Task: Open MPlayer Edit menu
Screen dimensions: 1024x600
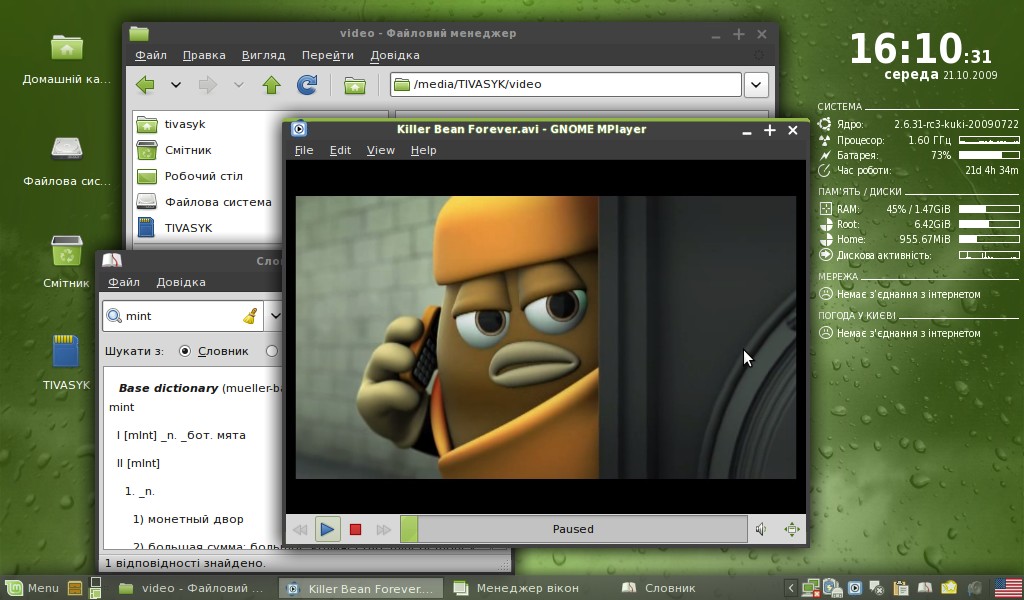Action: pos(340,150)
